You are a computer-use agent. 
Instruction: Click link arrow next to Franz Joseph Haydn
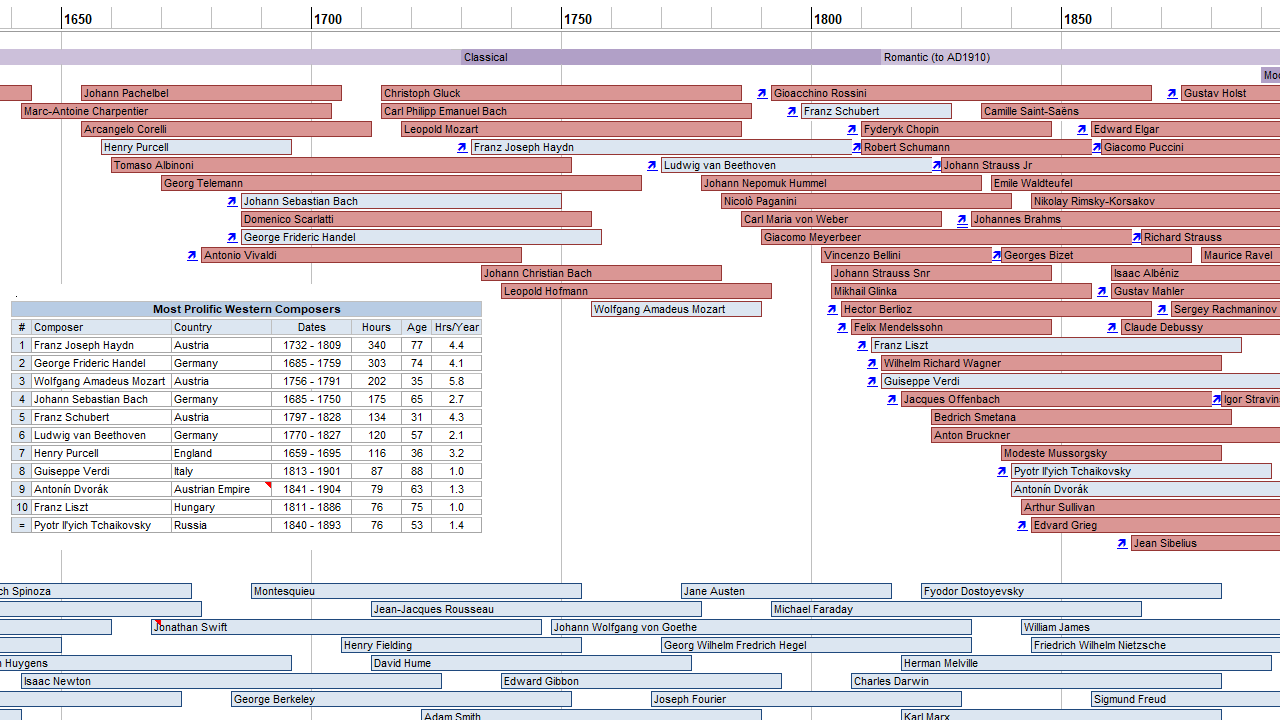(x=462, y=147)
